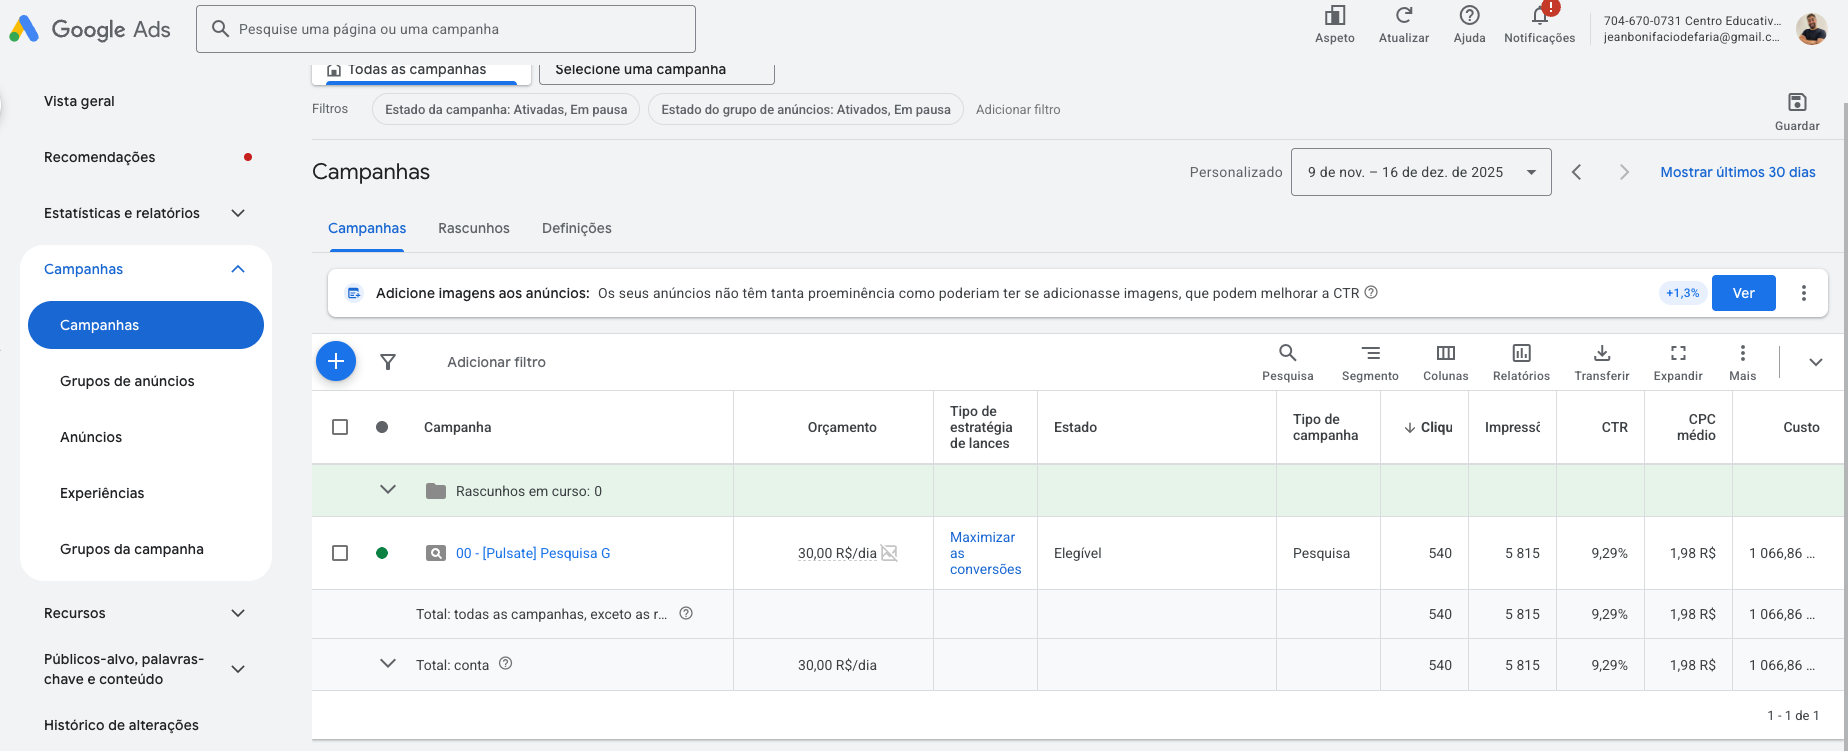Click the Atualizar refresh icon

[1403, 17]
